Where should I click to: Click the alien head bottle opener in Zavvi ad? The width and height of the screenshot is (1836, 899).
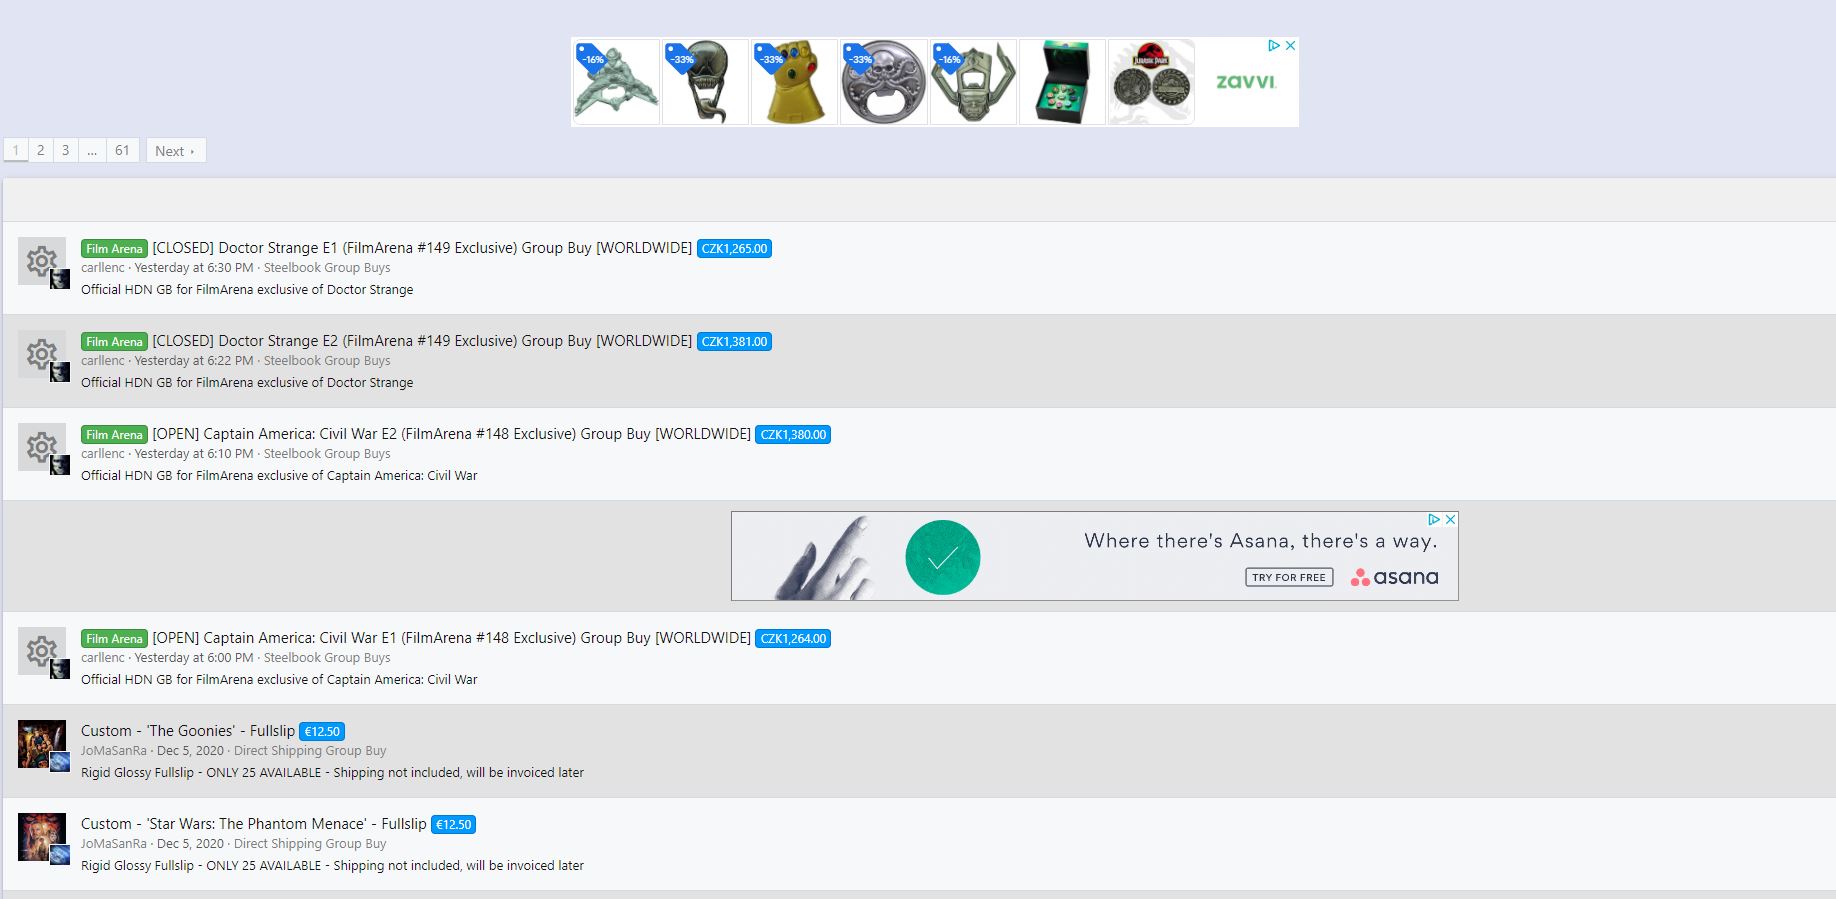(705, 82)
